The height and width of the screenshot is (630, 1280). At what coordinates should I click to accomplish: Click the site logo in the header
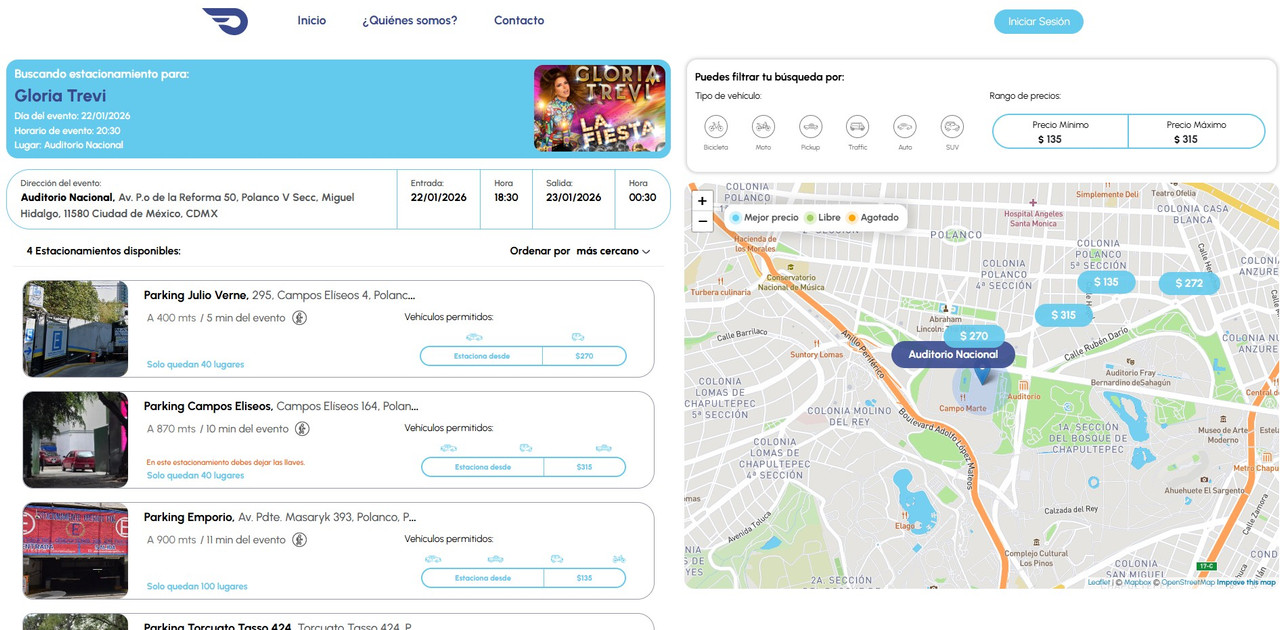(x=225, y=20)
